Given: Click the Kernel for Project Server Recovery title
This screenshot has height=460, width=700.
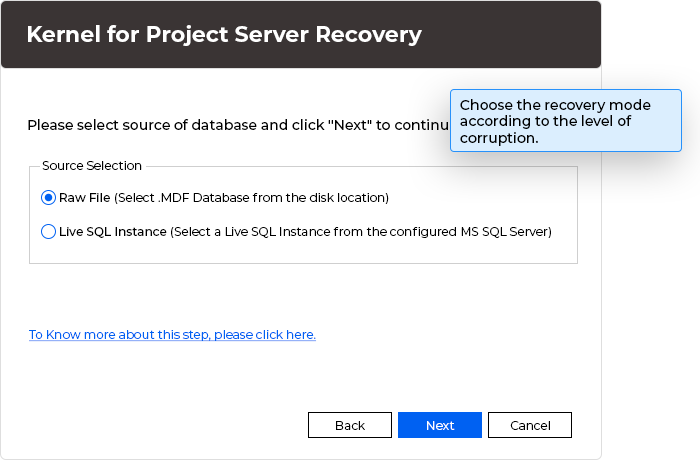Looking at the screenshot, I should pos(224,34).
